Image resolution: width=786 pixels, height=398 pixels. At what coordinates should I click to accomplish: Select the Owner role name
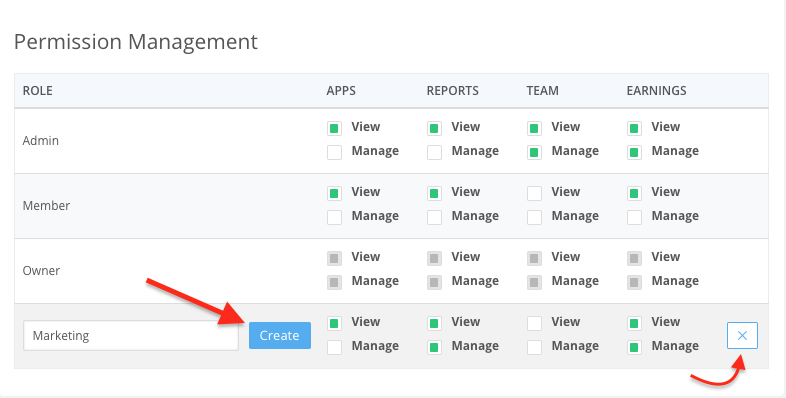41,271
